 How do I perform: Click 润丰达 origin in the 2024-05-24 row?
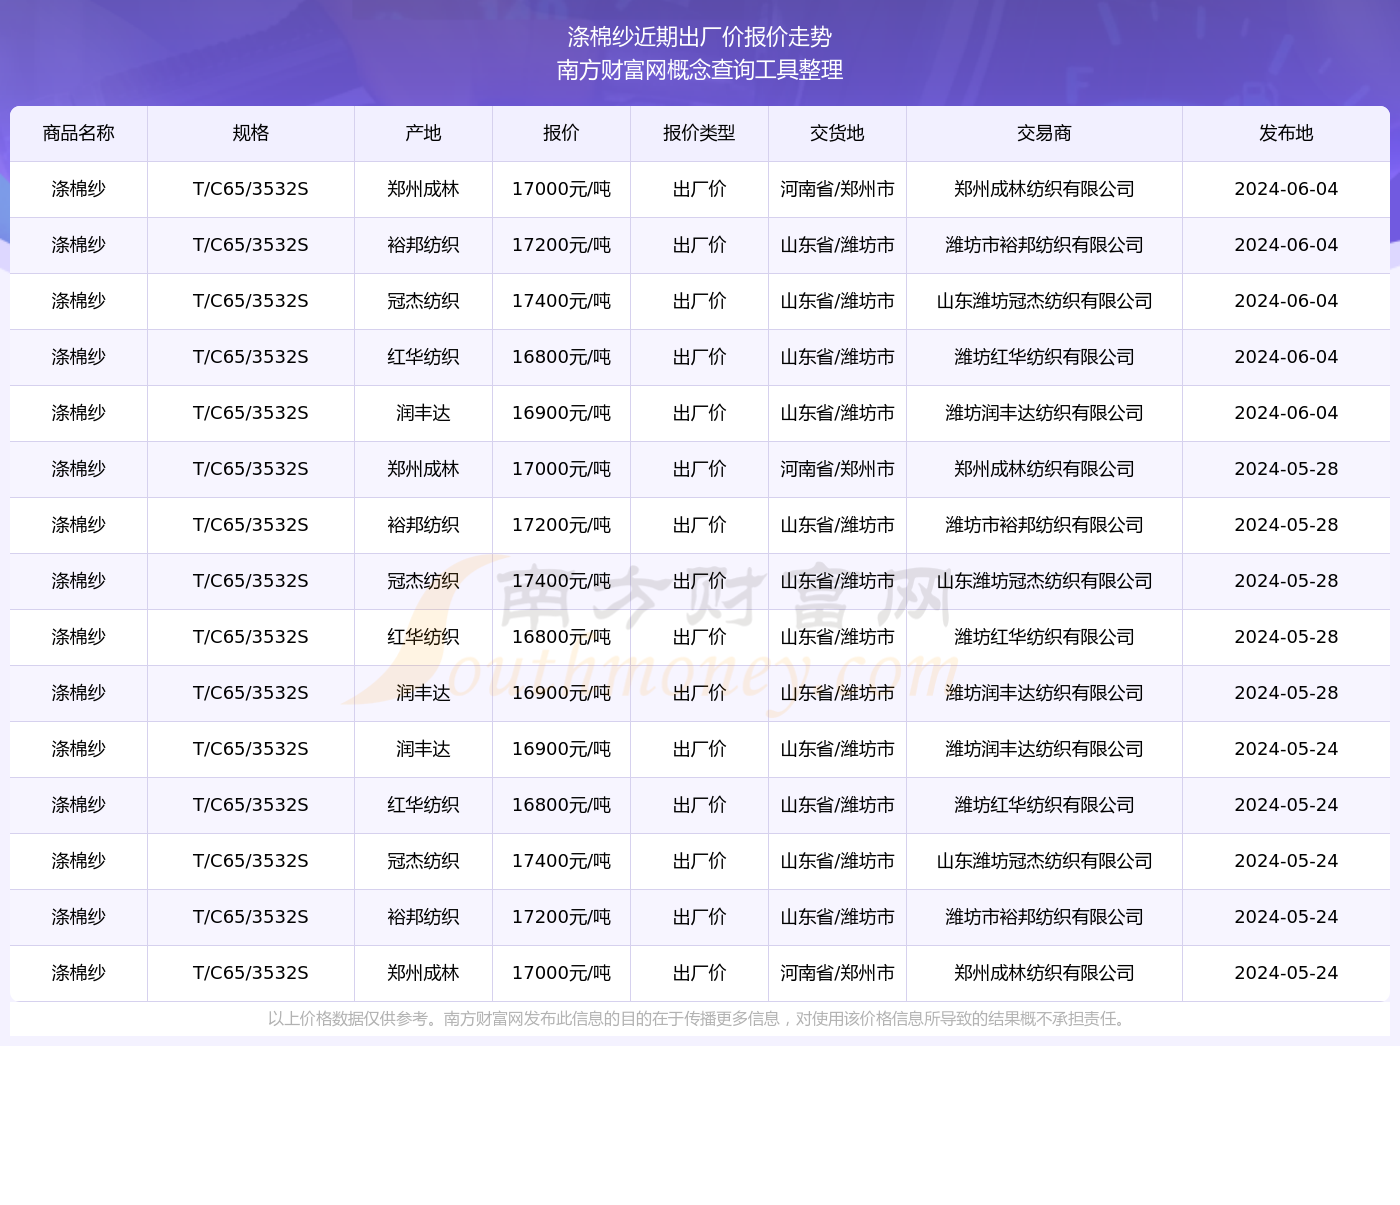(x=423, y=749)
